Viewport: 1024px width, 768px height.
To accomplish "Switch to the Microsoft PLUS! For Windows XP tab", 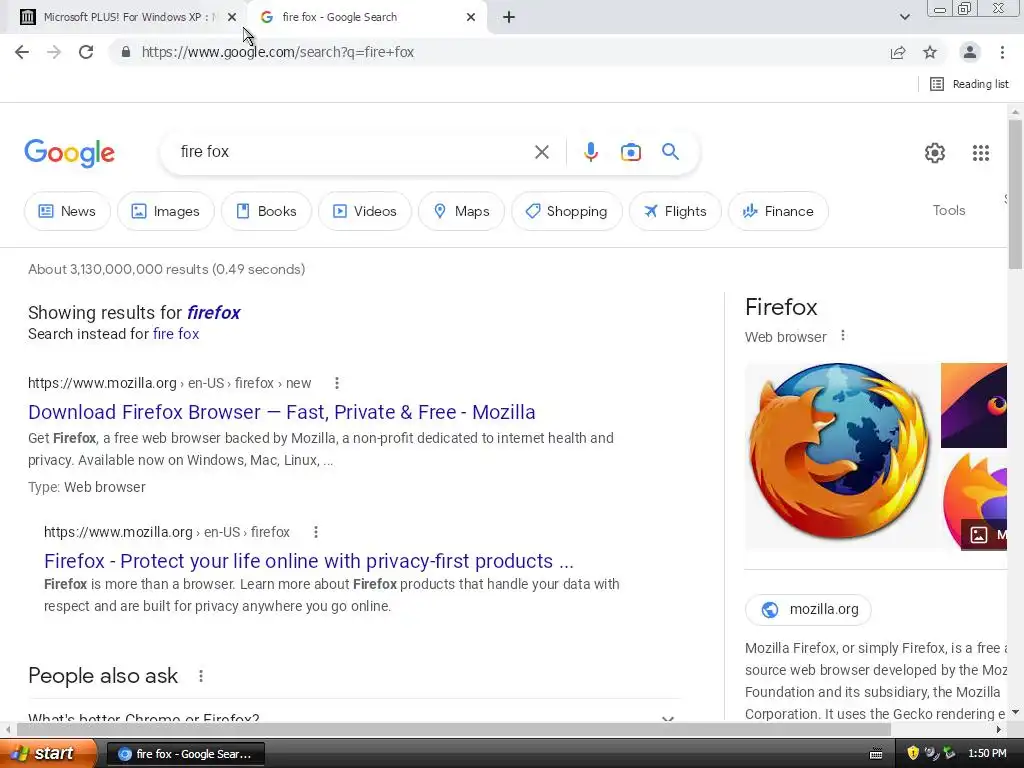I will tap(124, 17).
